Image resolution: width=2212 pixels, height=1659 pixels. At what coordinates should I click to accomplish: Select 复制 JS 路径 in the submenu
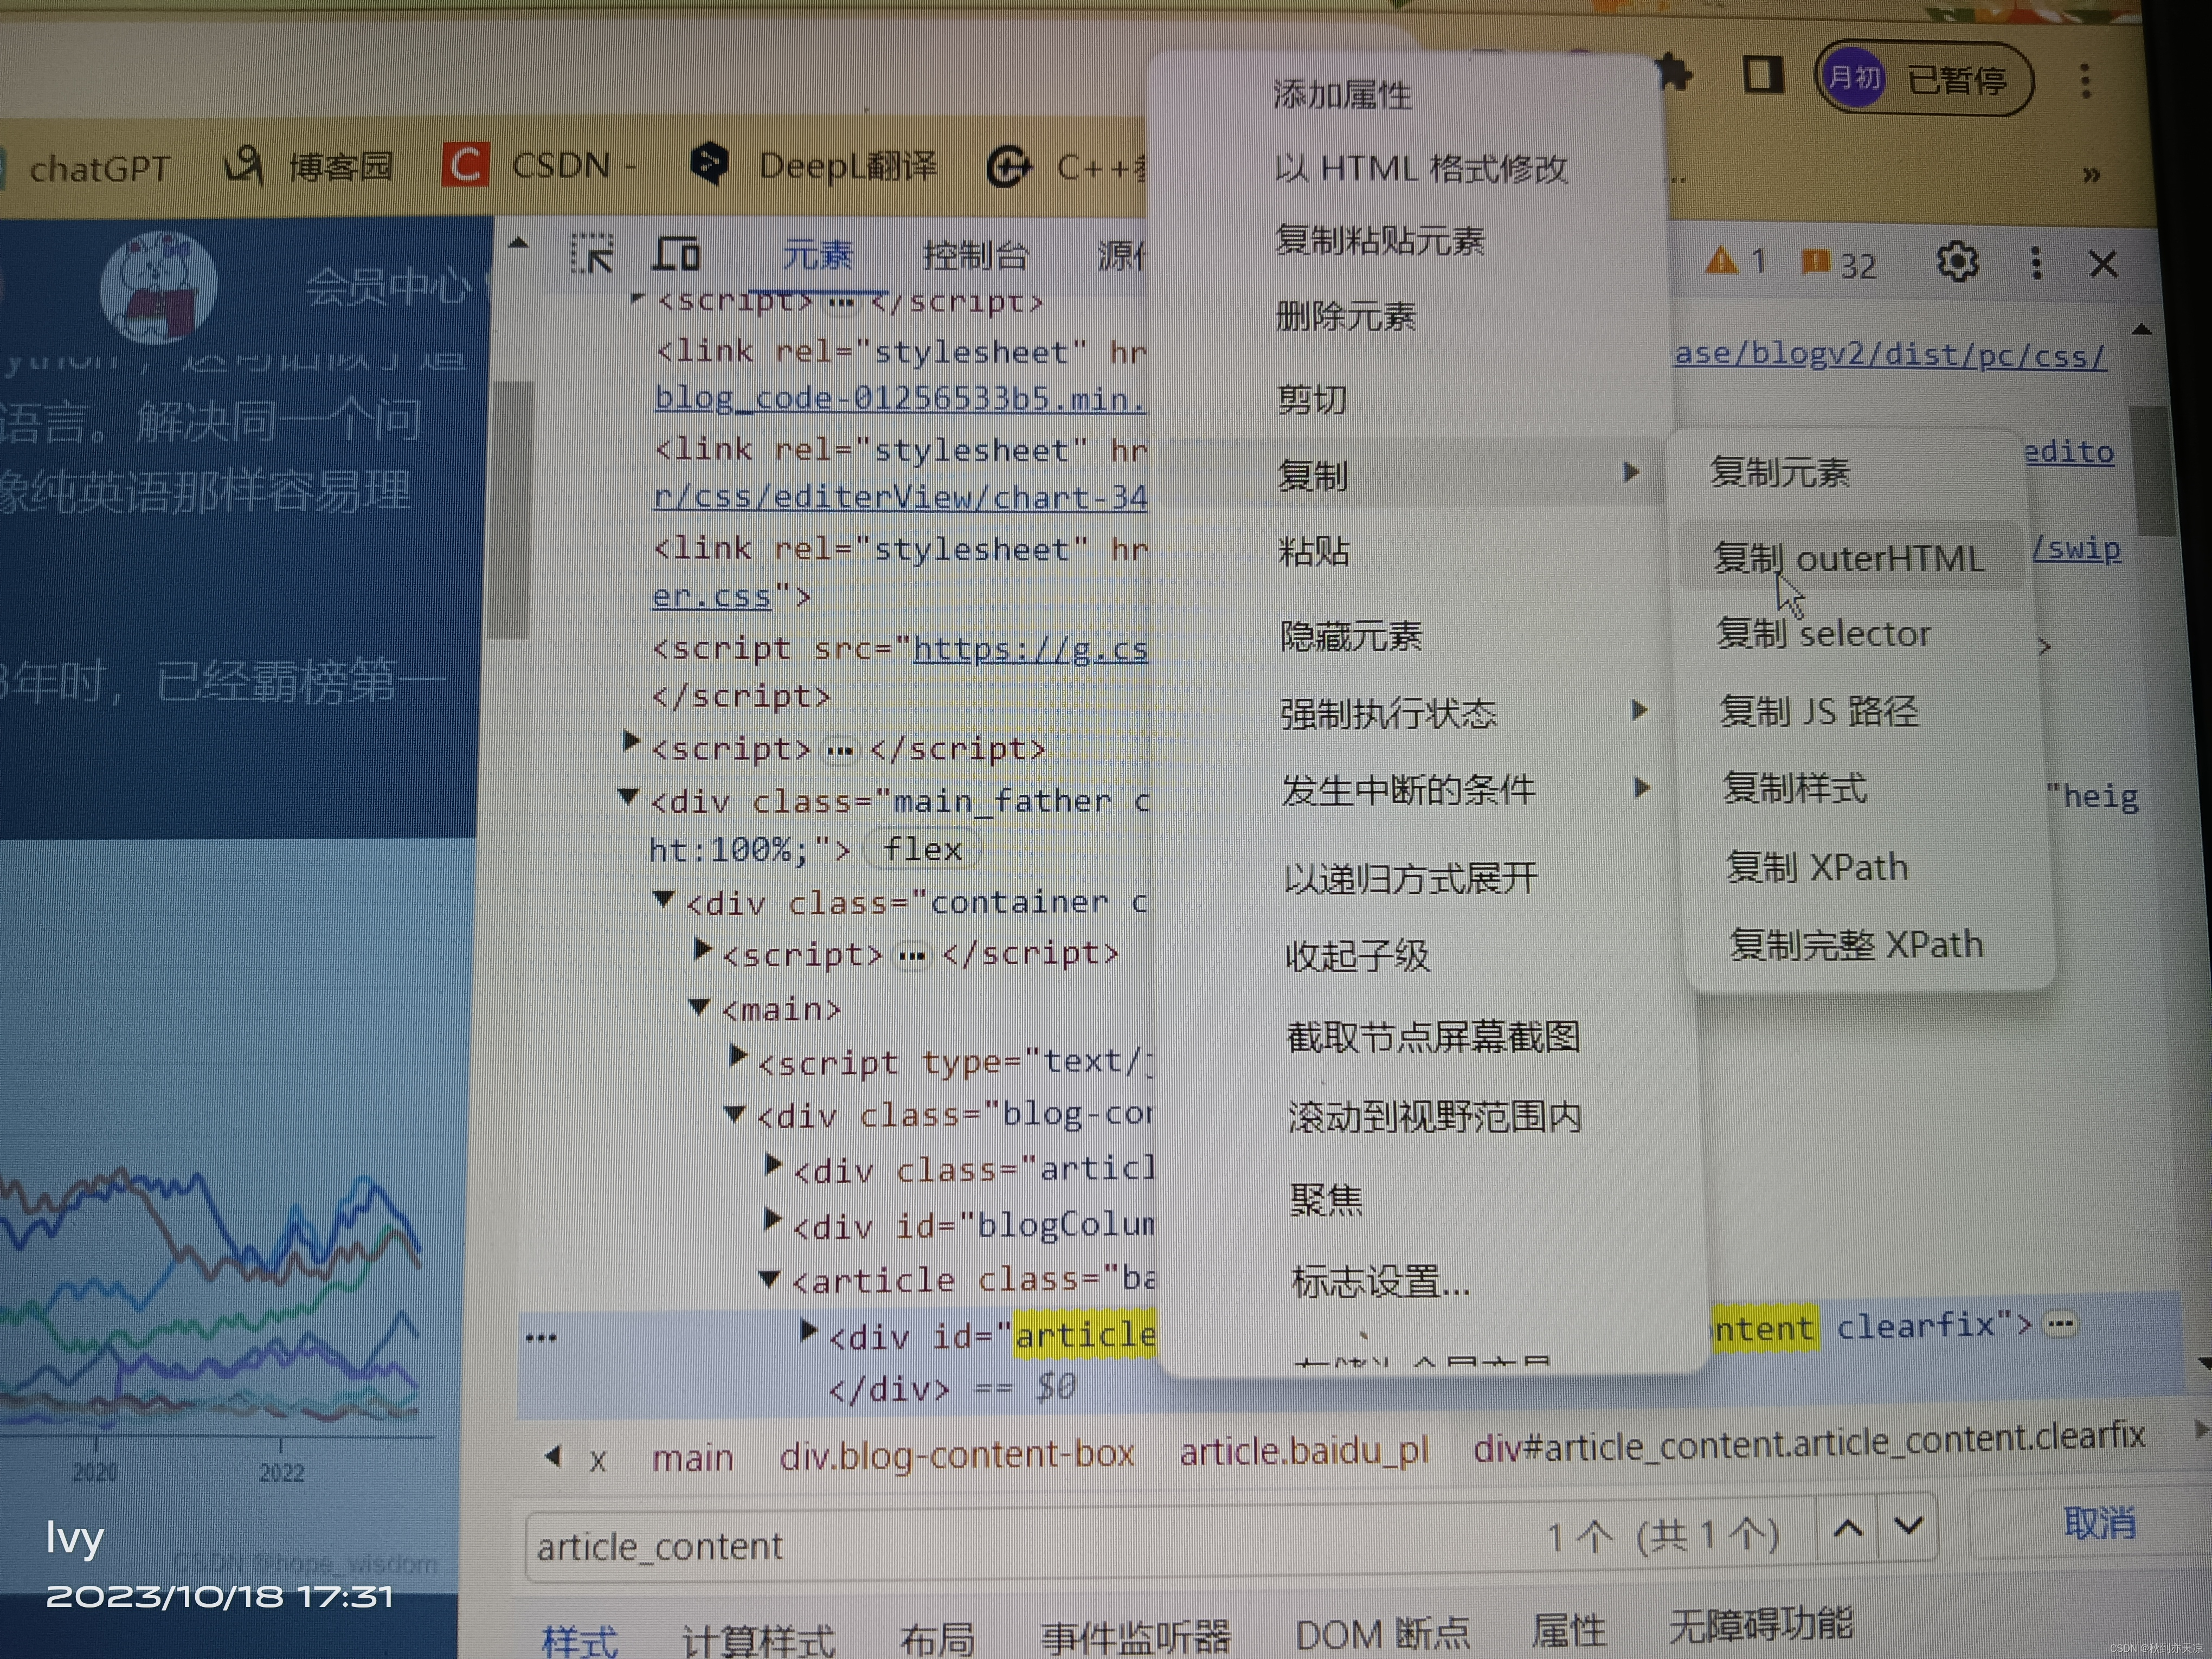[1819, 711]
